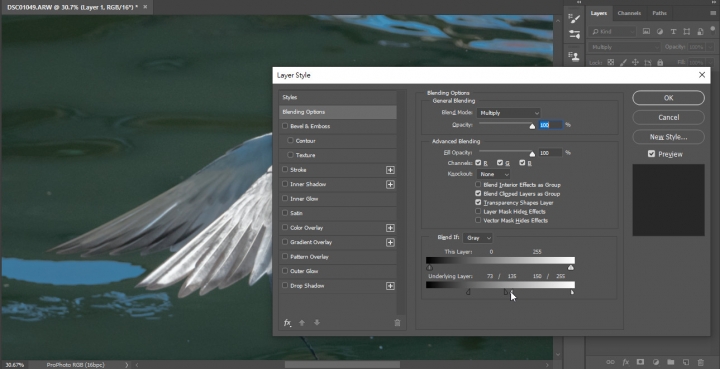This screenshot has height=369, width=720.
Task: Create new fill or adjustment layer icon
Action: [x=656, y=362]
